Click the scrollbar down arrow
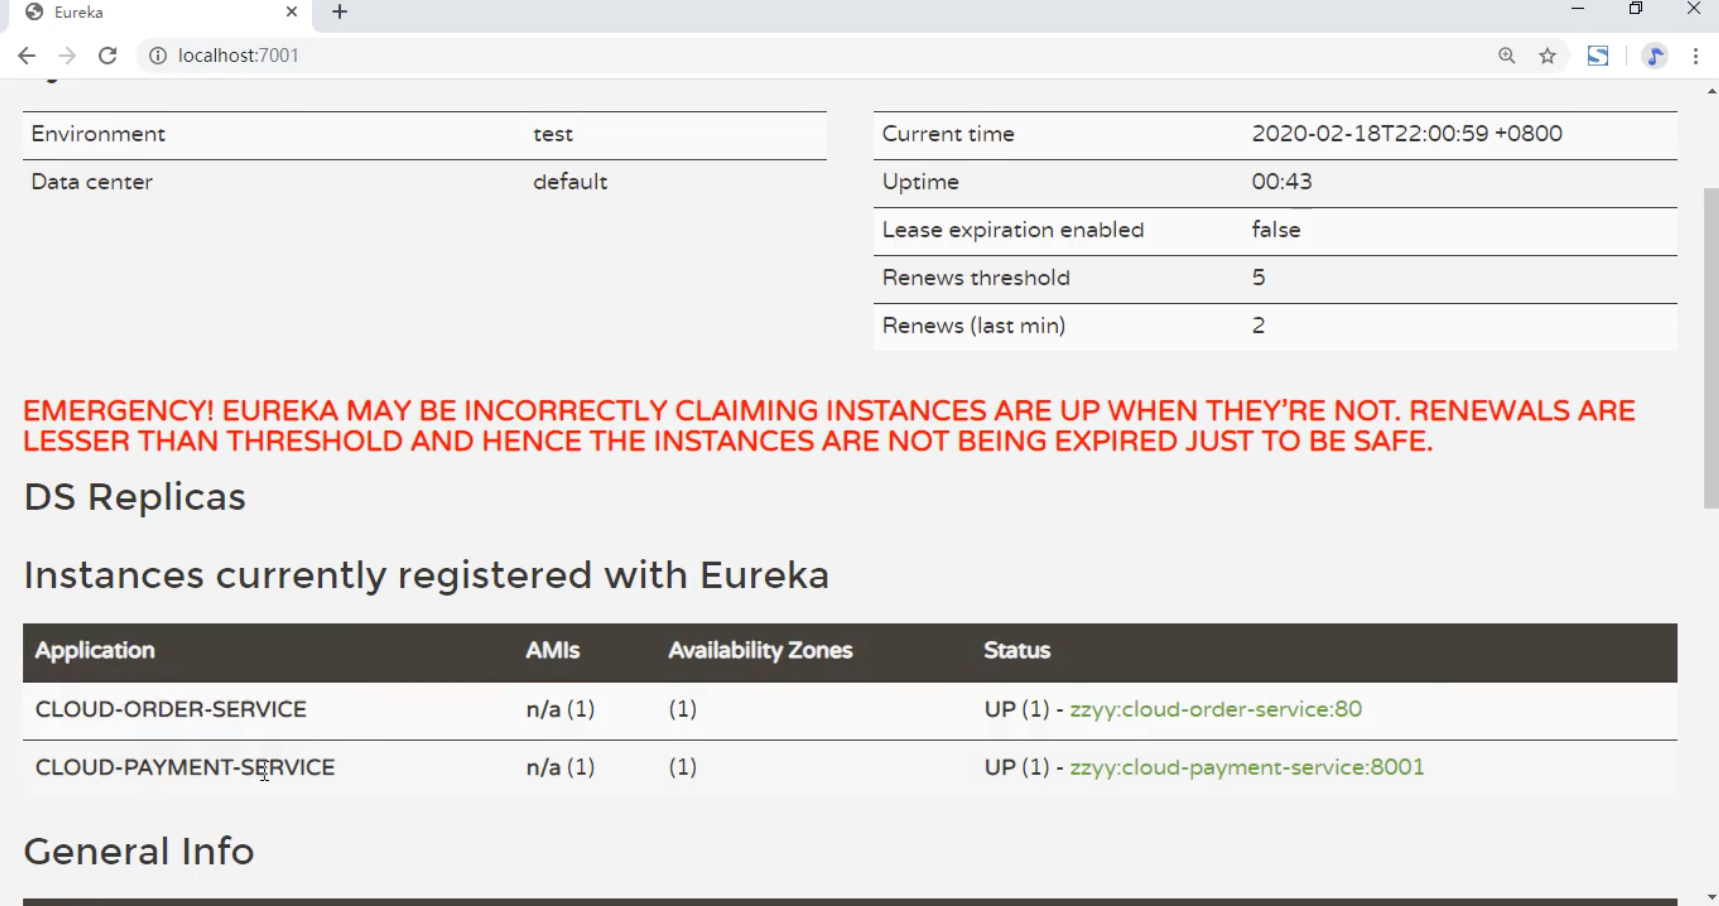Screen dimensions: 1719x906 (1711, 897)
